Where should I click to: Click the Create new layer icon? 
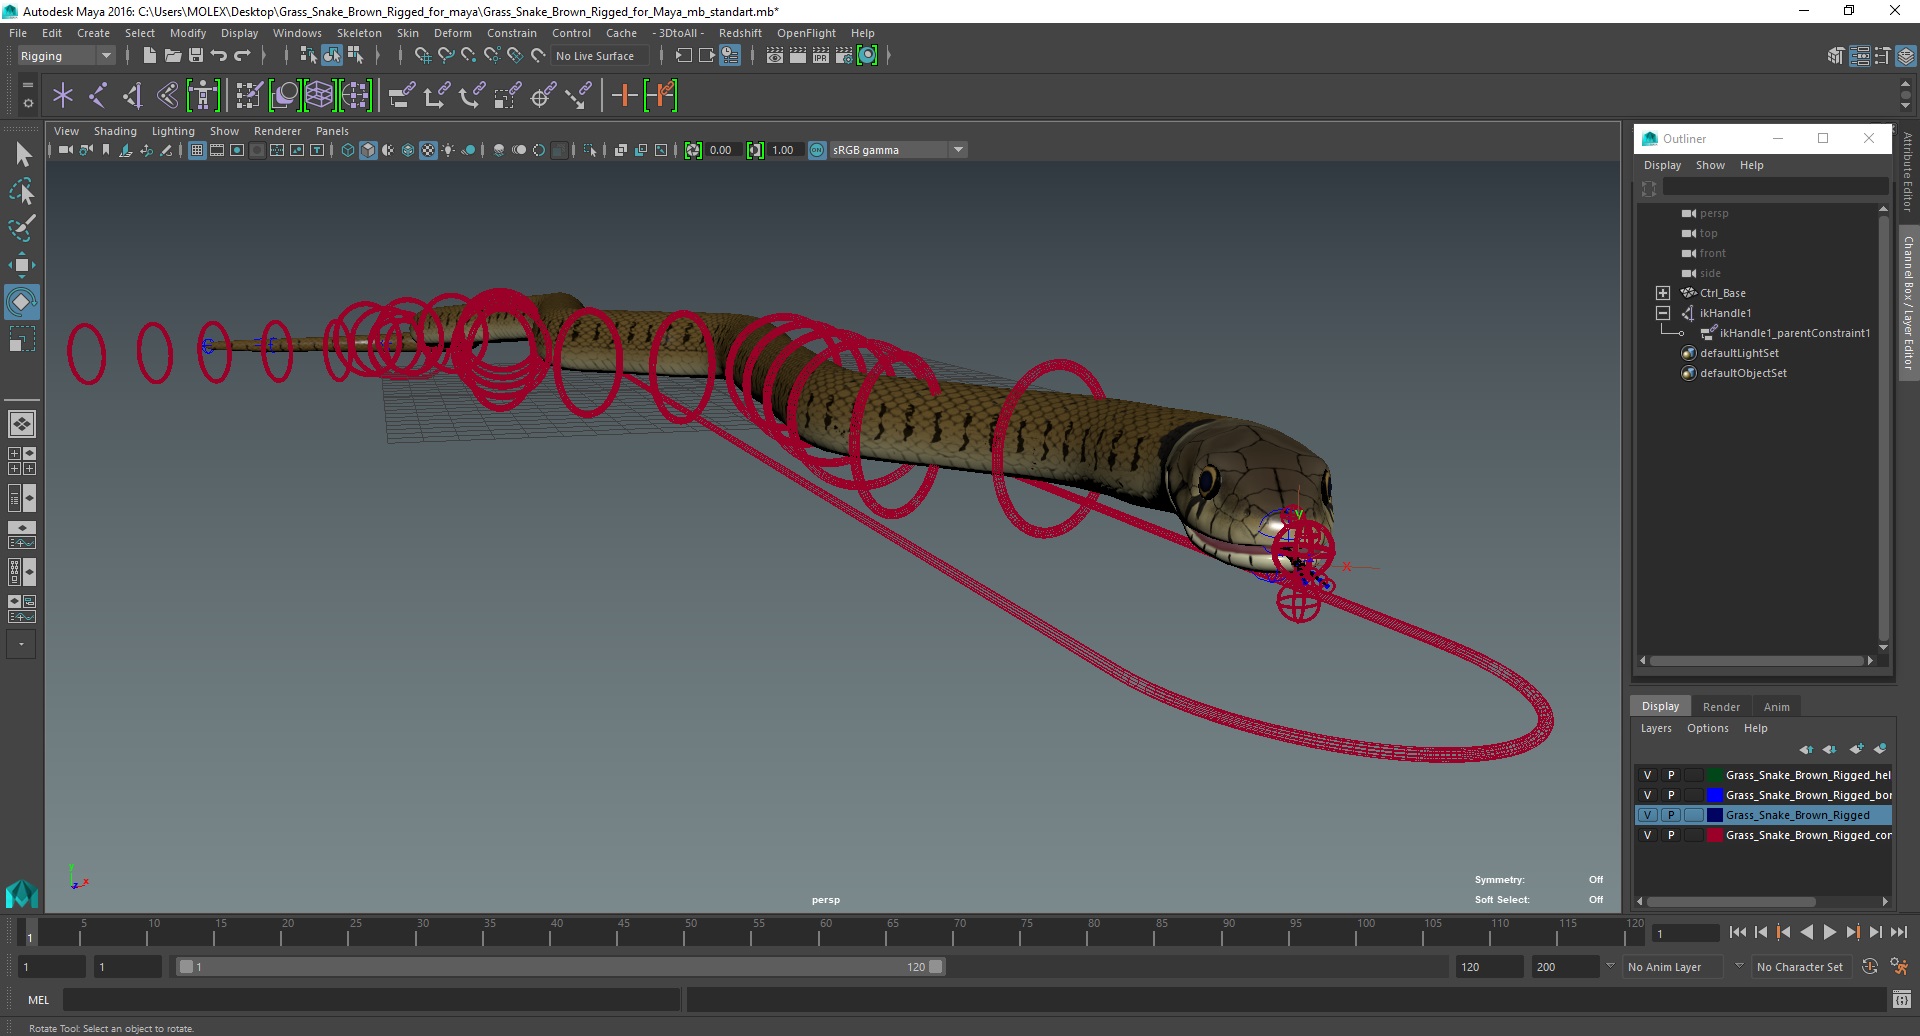click(x=1857, y=749)
